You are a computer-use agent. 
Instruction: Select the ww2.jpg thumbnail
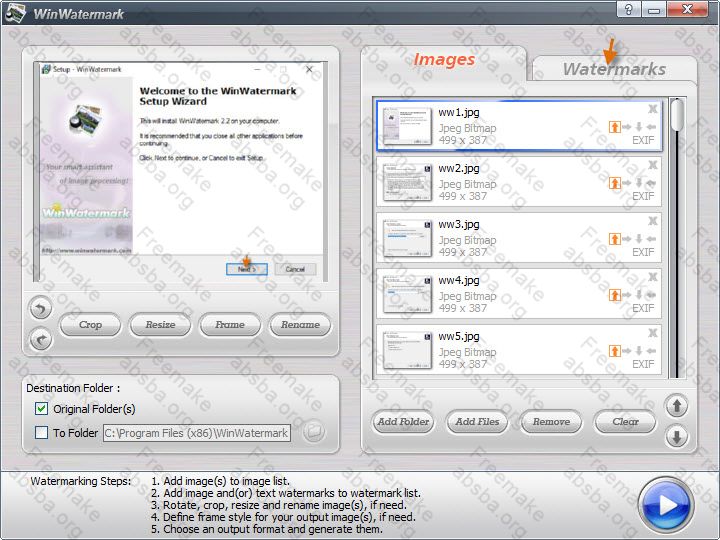[x=407, y=182]
